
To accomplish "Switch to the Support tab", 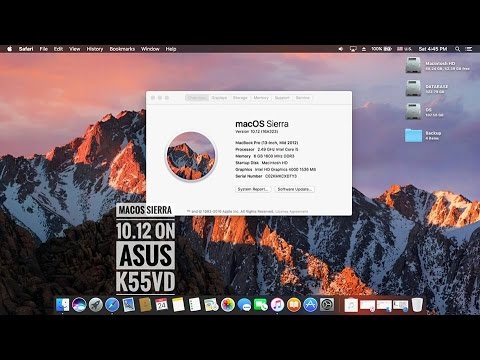I will click(x=282, y=98).
